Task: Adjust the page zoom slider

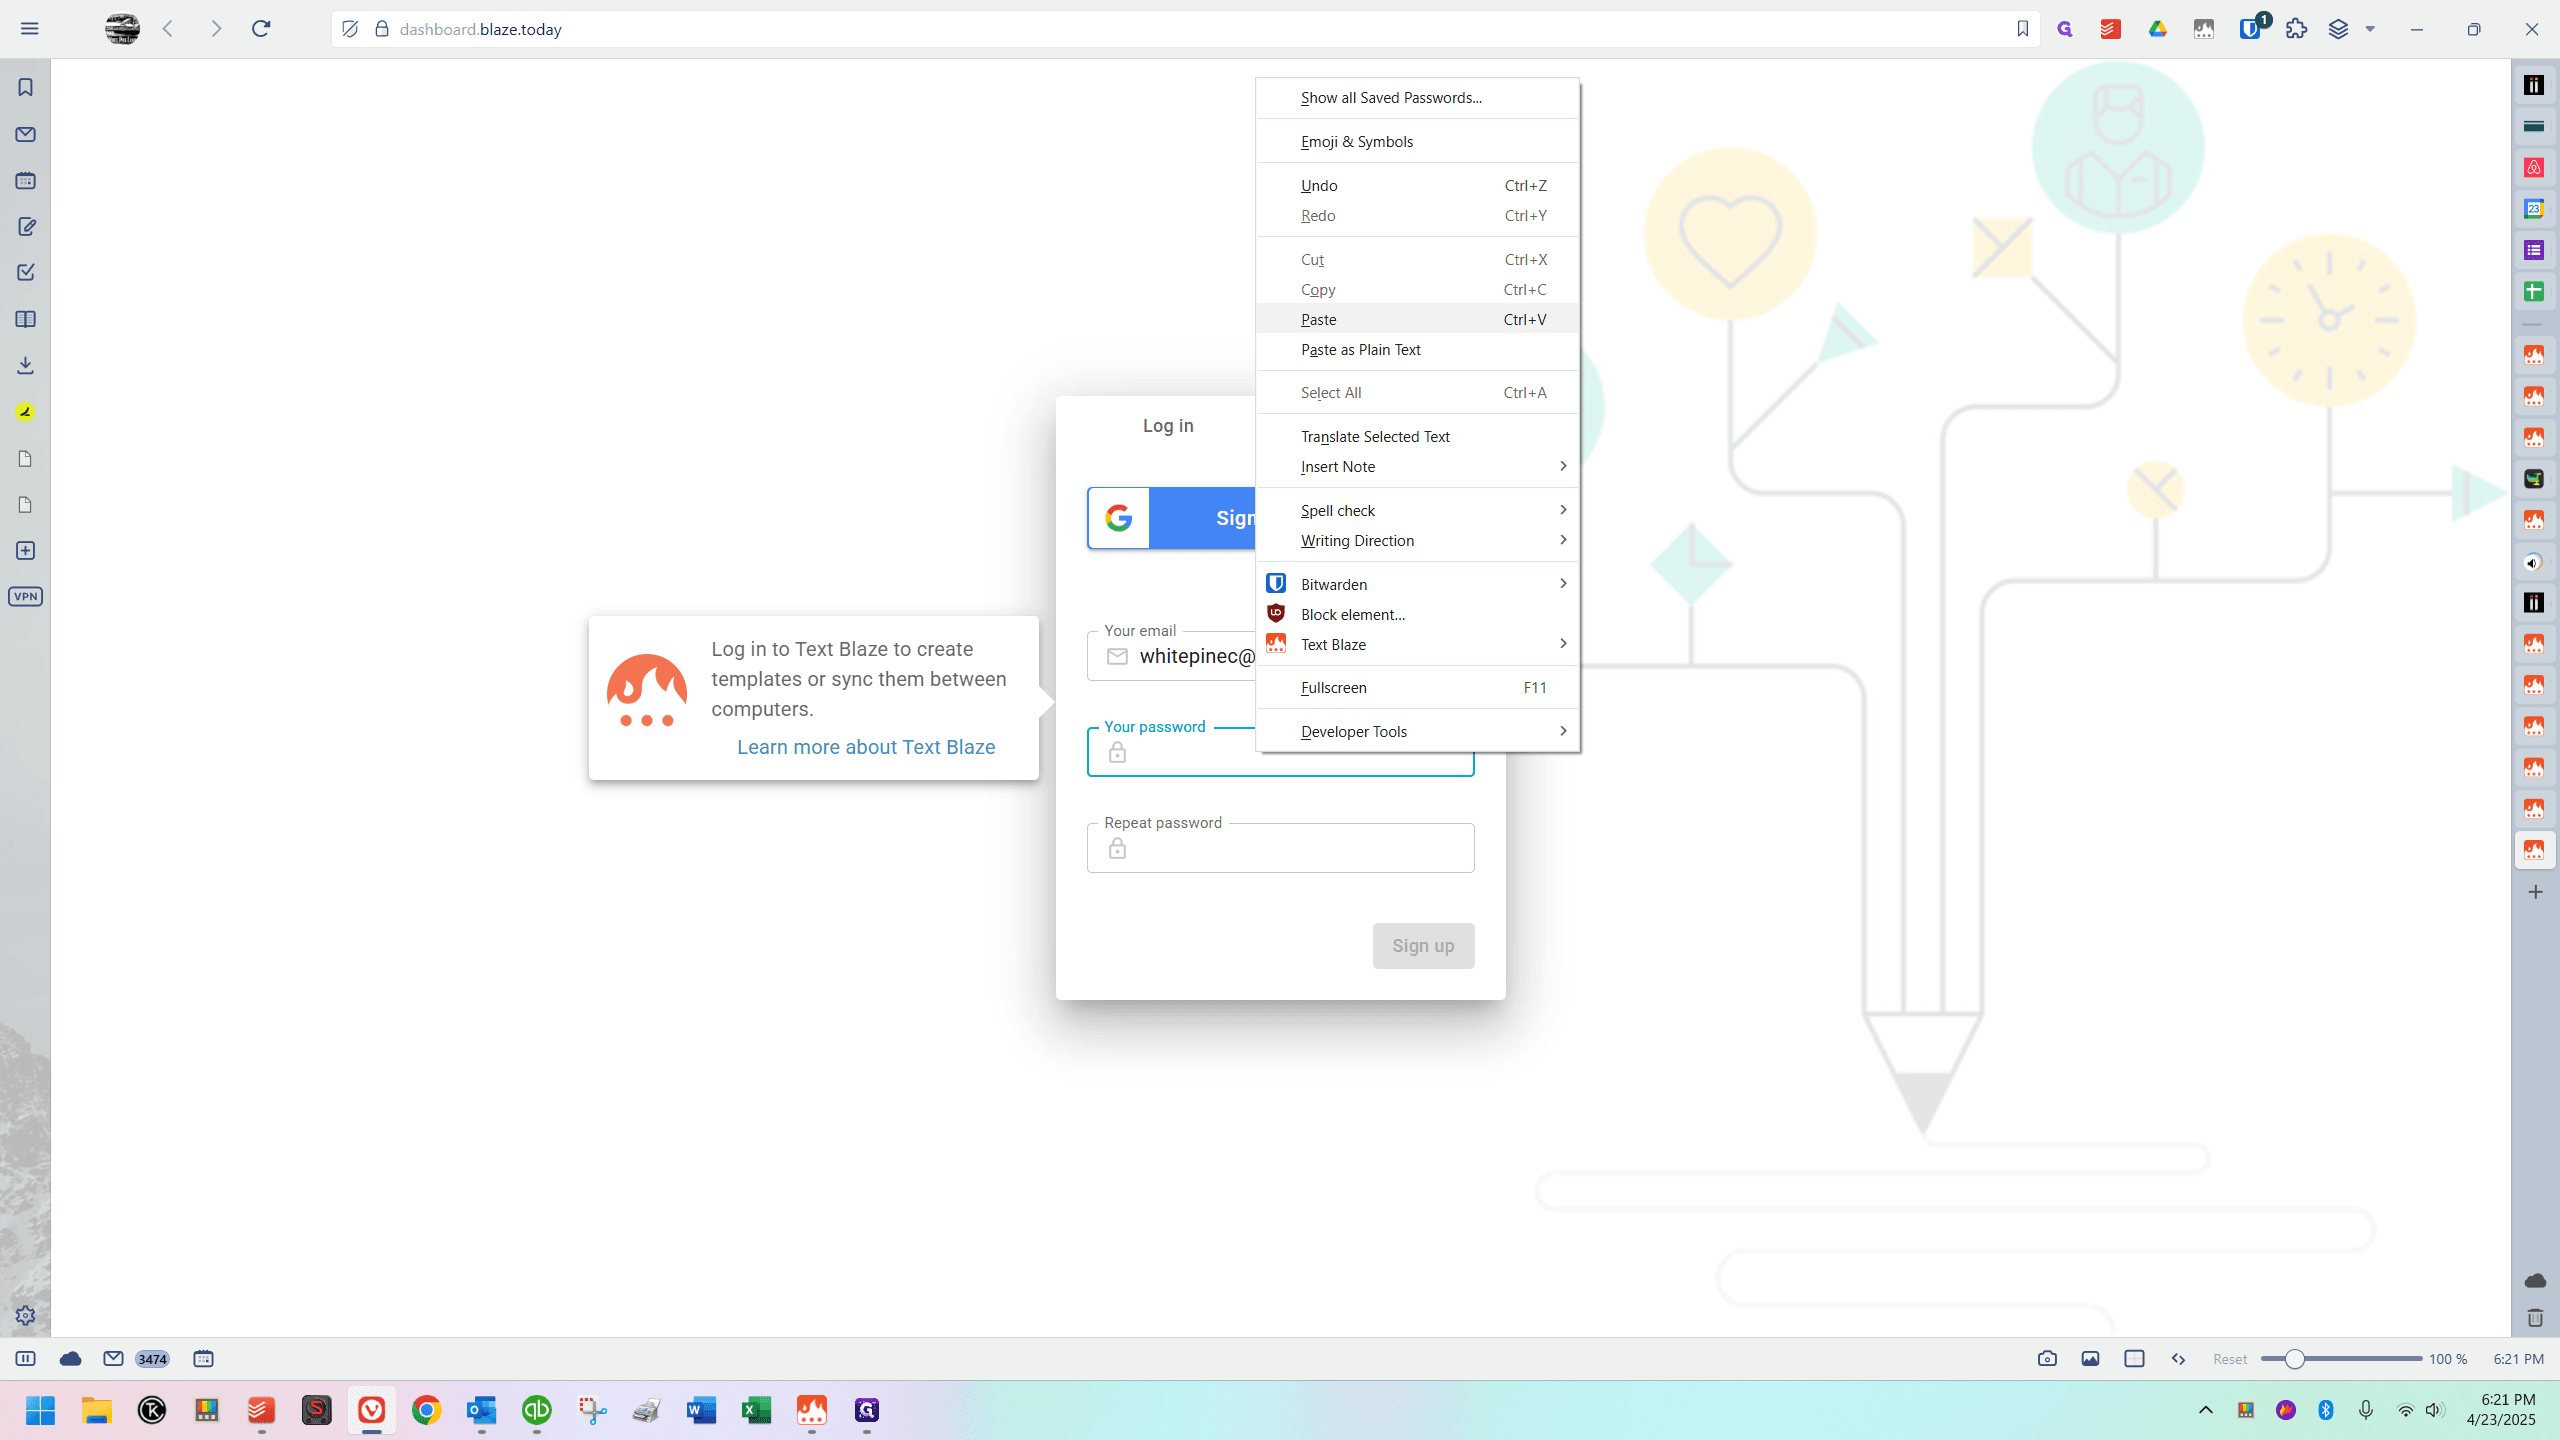Action: [2341, 1359]
